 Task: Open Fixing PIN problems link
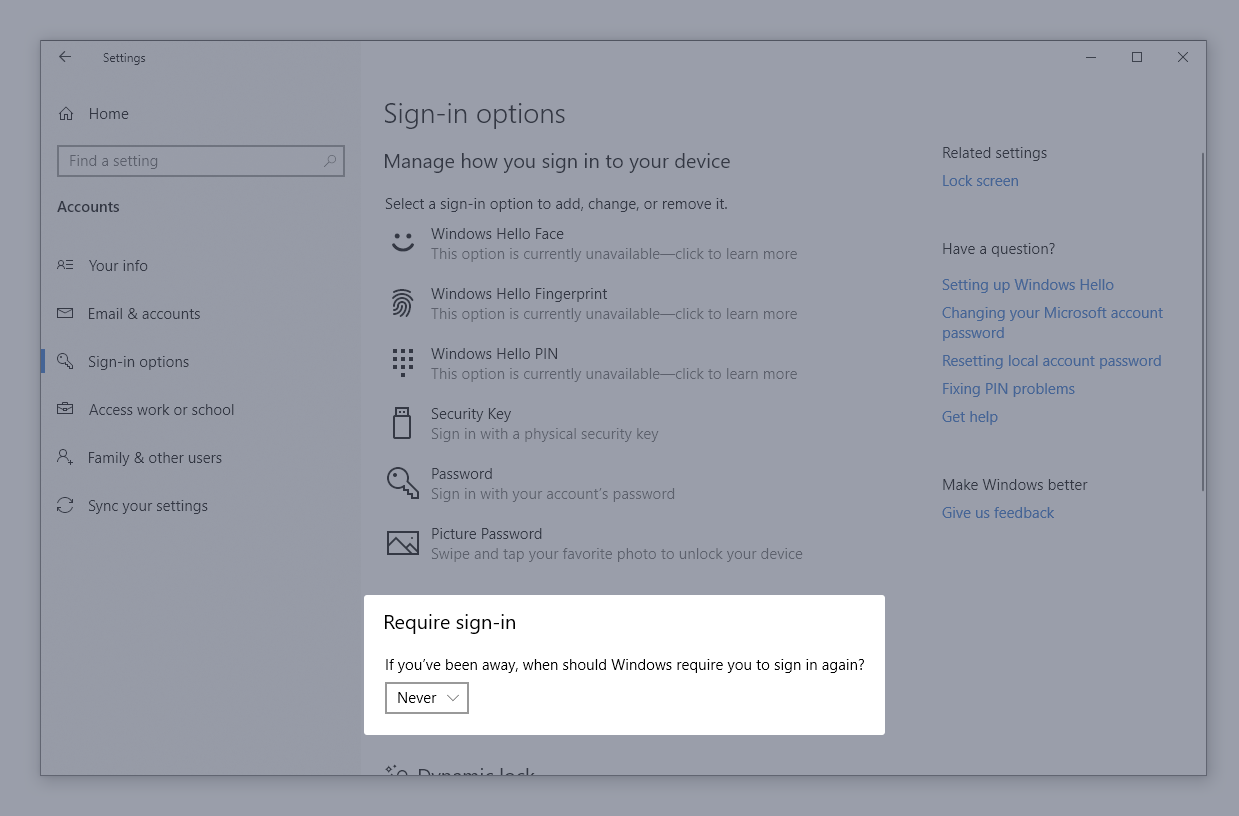(x=1008, y=389)
